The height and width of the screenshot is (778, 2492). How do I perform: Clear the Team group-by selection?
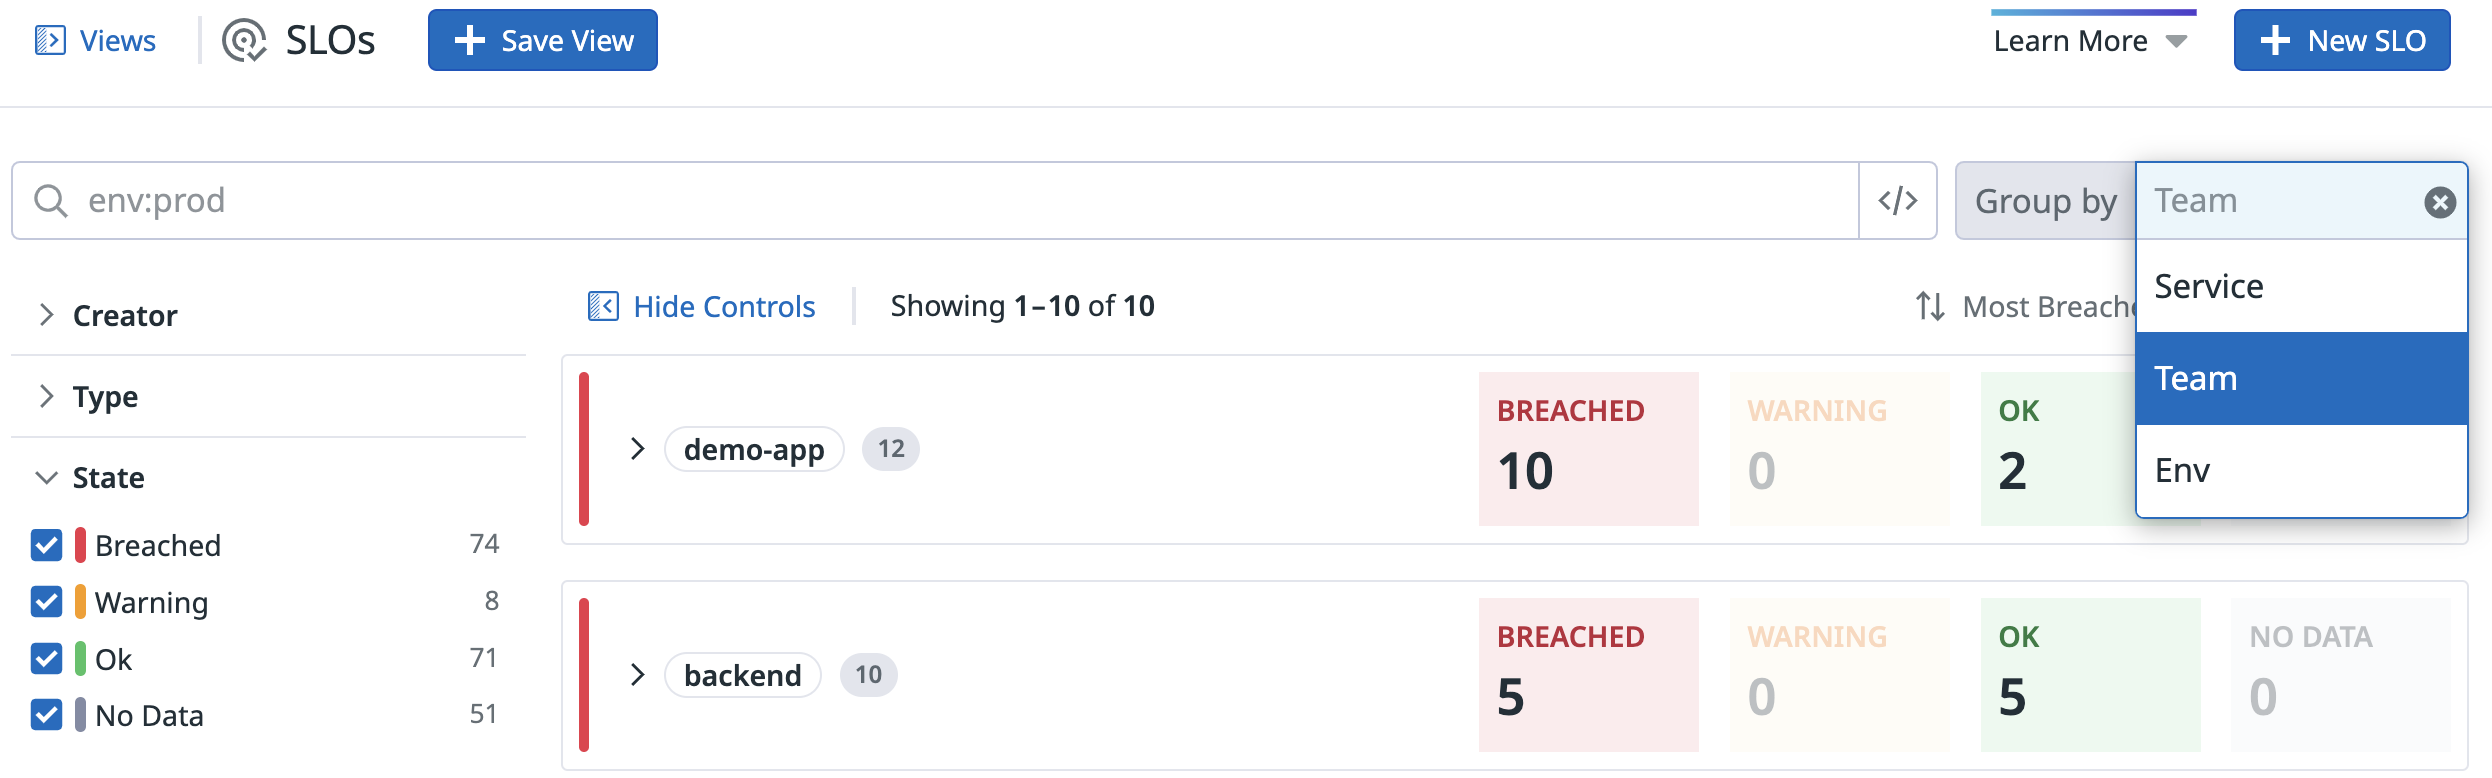[x=2439, y=202]
